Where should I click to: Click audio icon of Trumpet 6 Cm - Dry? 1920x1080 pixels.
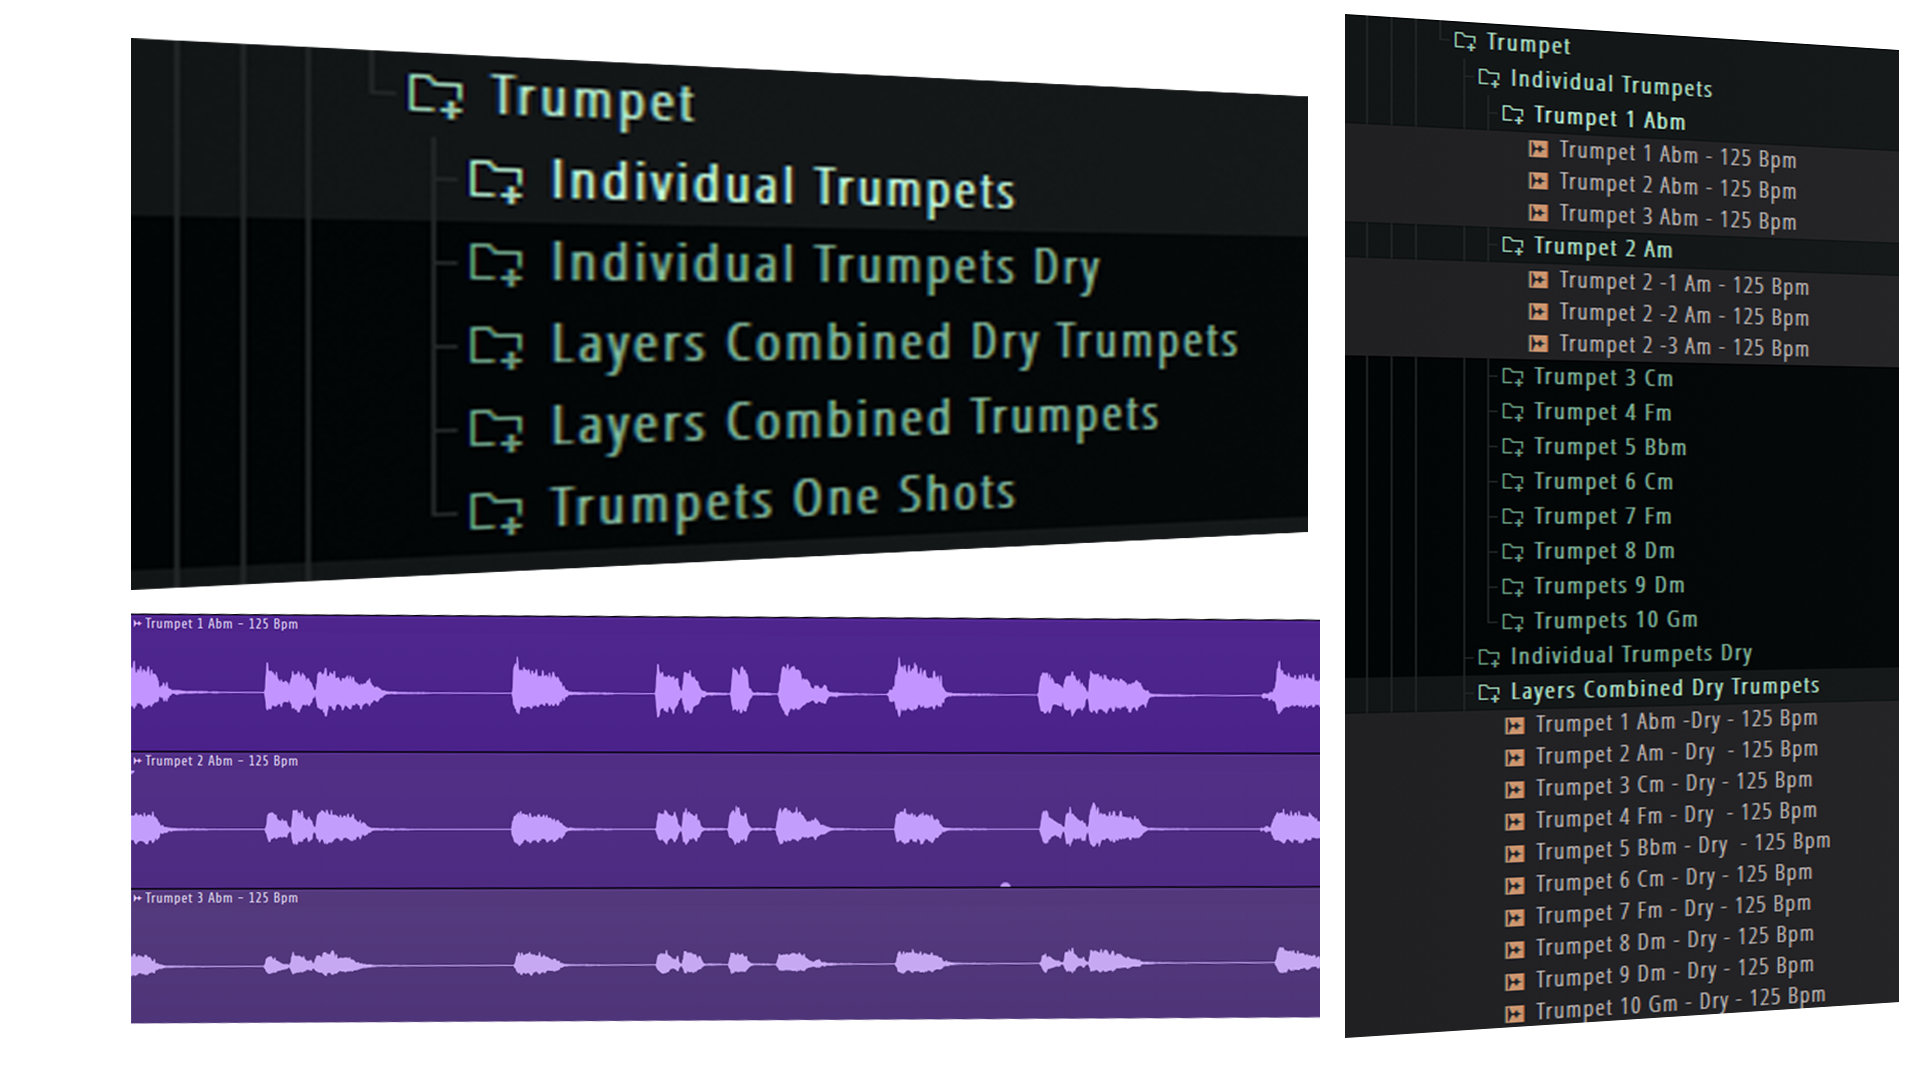(x=1515, y=885)
